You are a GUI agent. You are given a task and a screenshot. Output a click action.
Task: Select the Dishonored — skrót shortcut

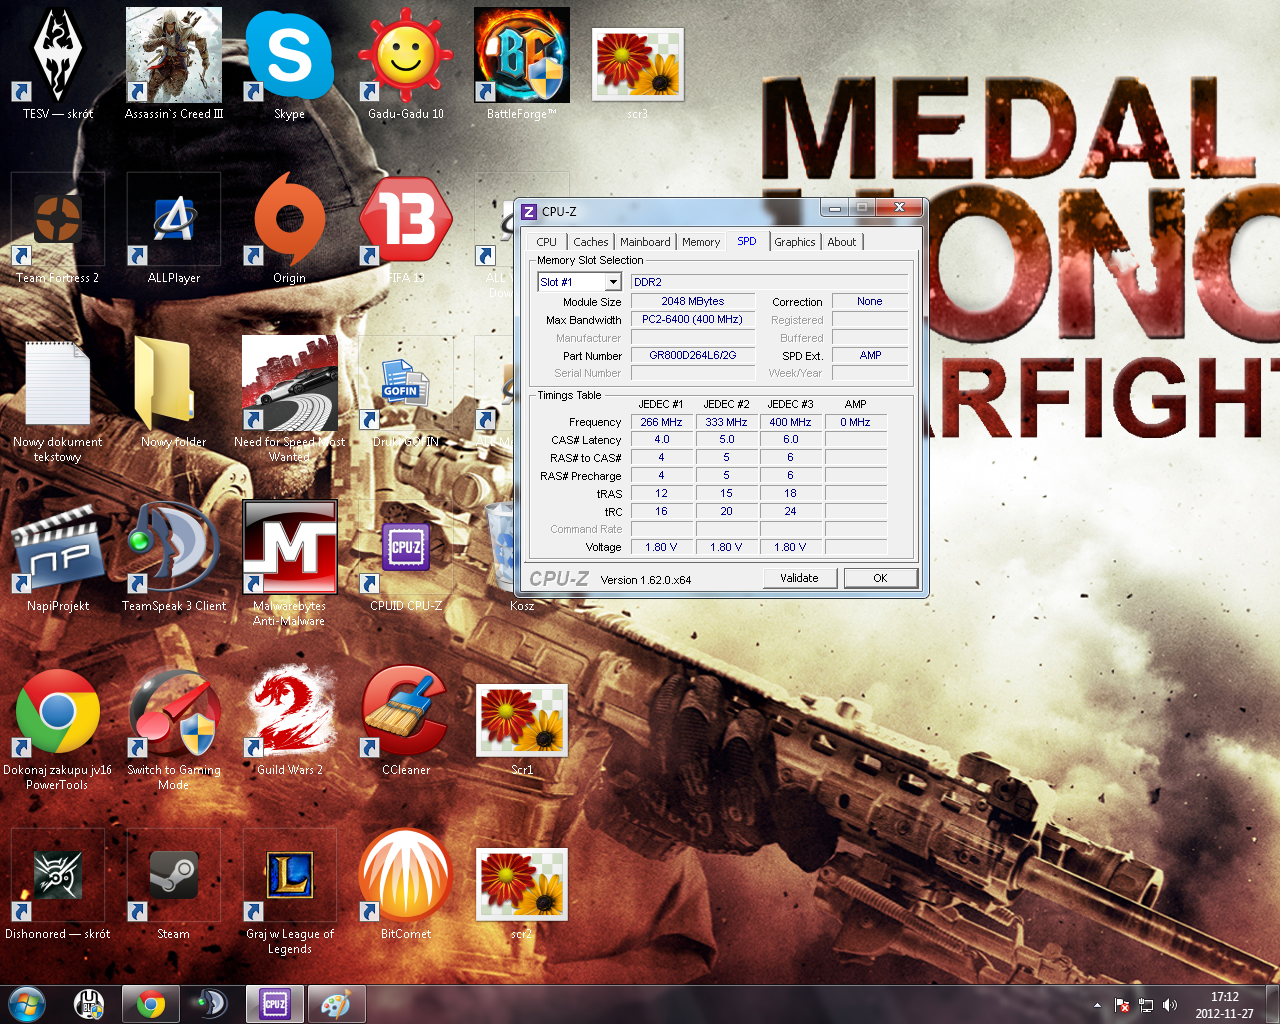(x=58, y=884)
